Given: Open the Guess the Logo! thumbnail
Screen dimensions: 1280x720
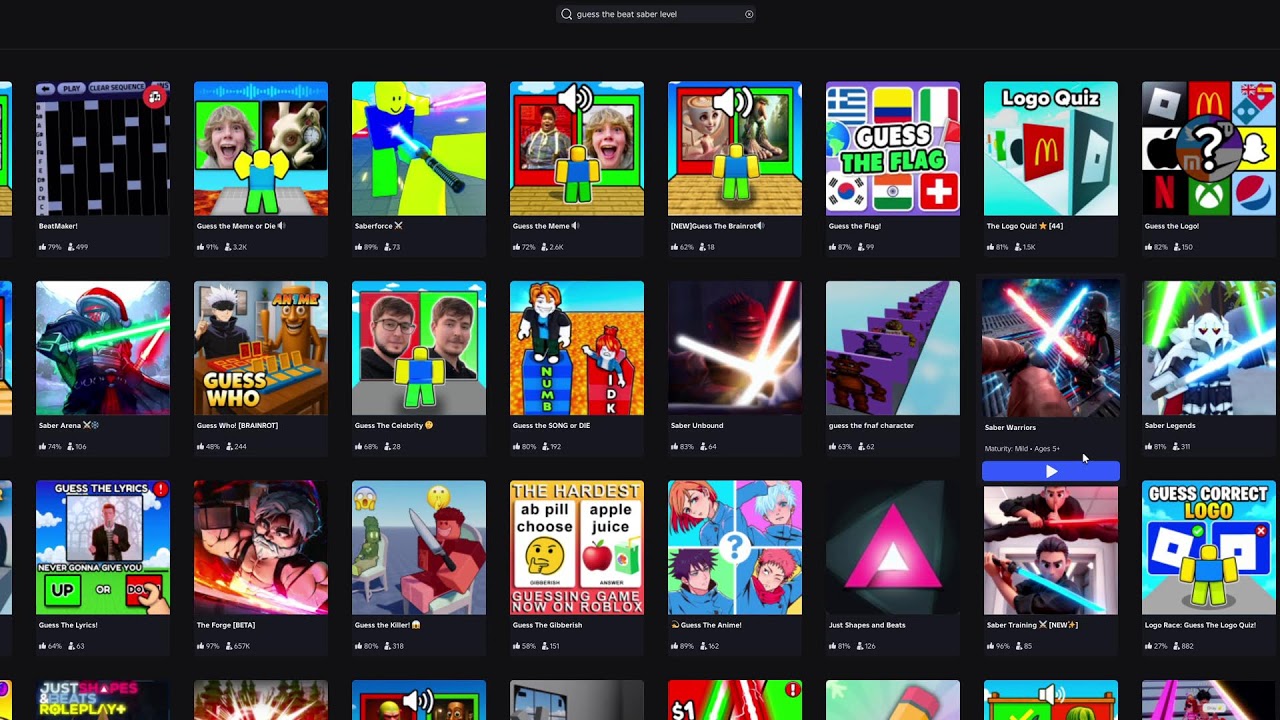Looking at the screenshot, I should 1209,148.
